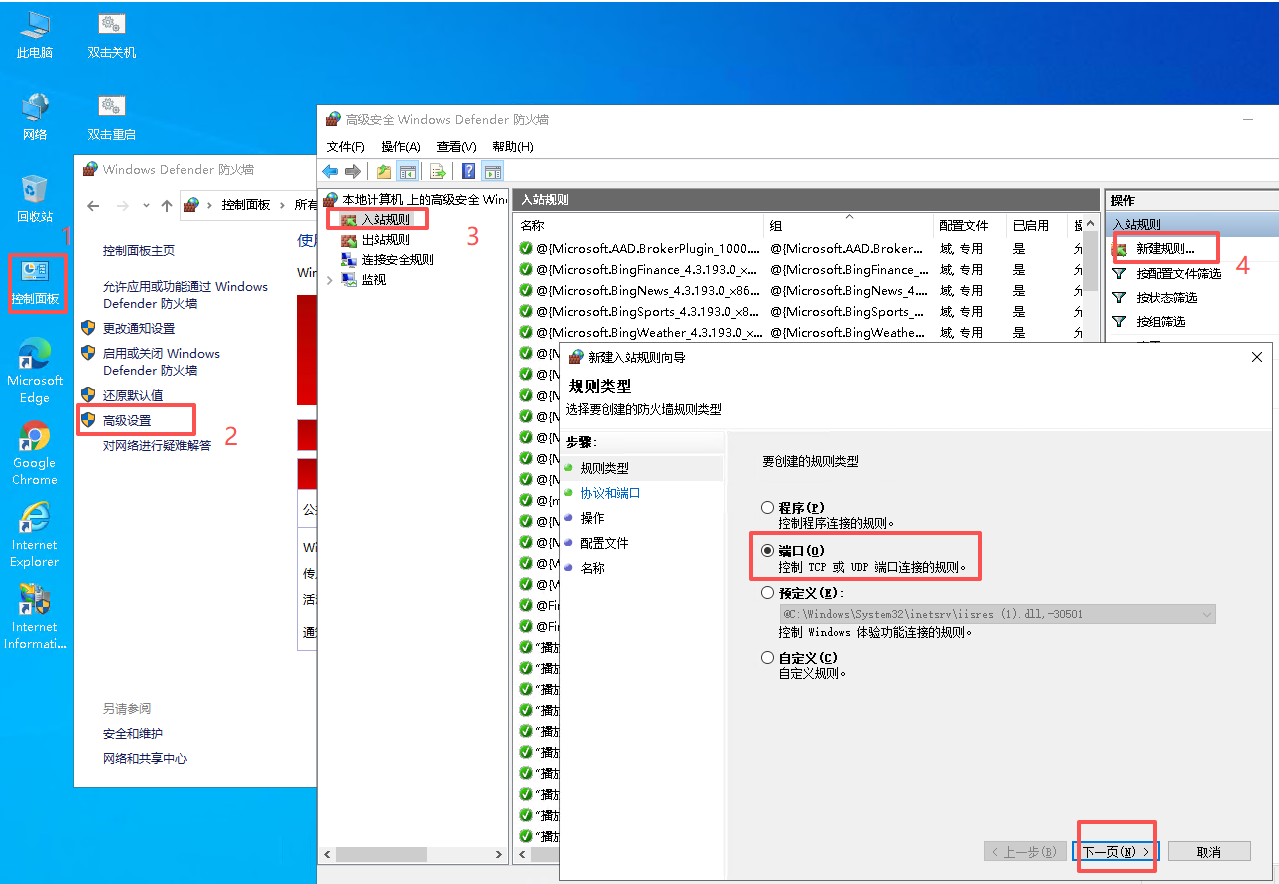Screen dimensions: 1279x884
Task: Expand the 监视 tree node arrow
Action: pyautogui.click(x=330, y=280)
